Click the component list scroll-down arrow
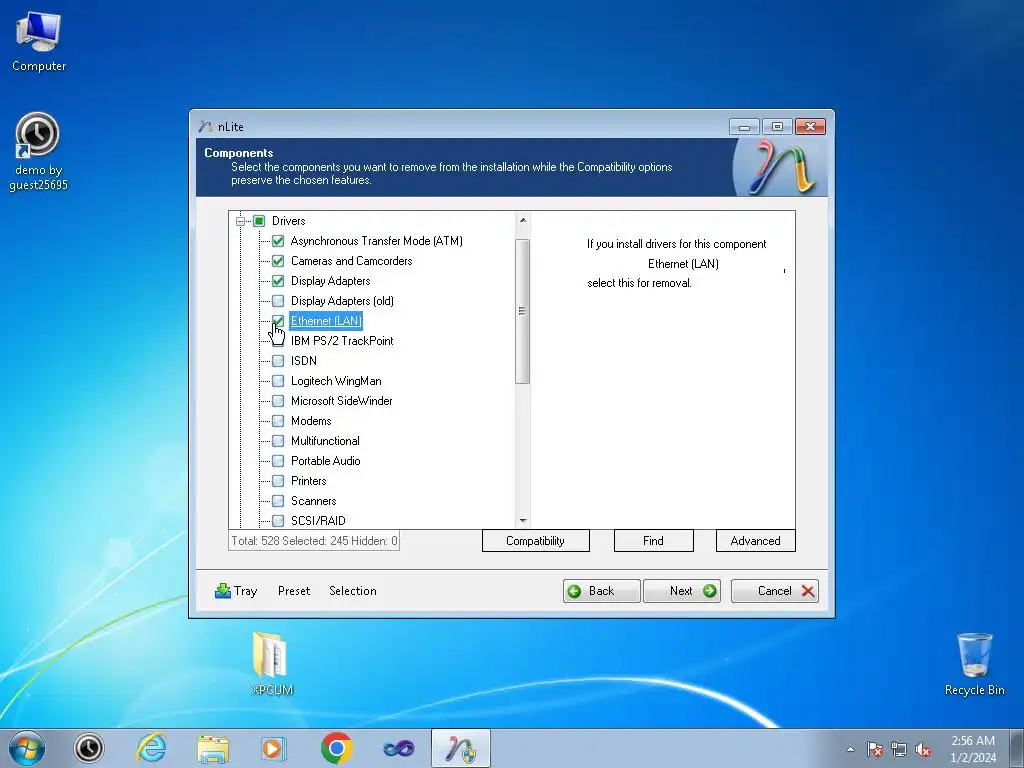The image size is (1024, 768). point(522,520)
